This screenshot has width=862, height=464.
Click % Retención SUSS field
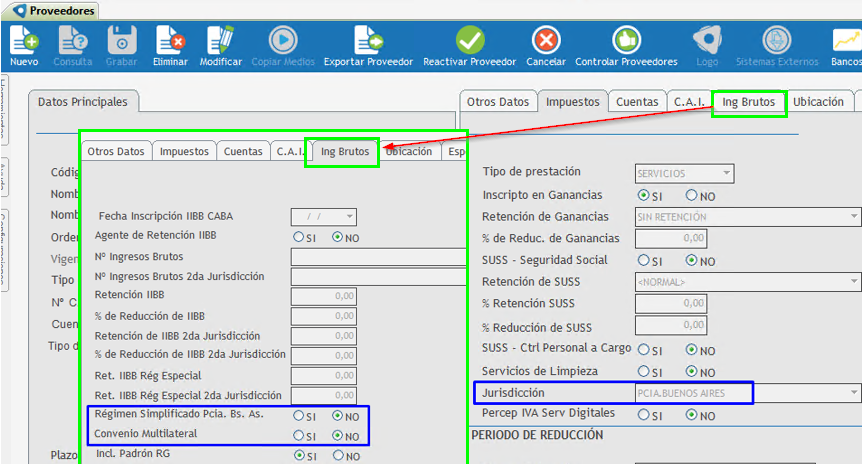(x=671, y=303)
